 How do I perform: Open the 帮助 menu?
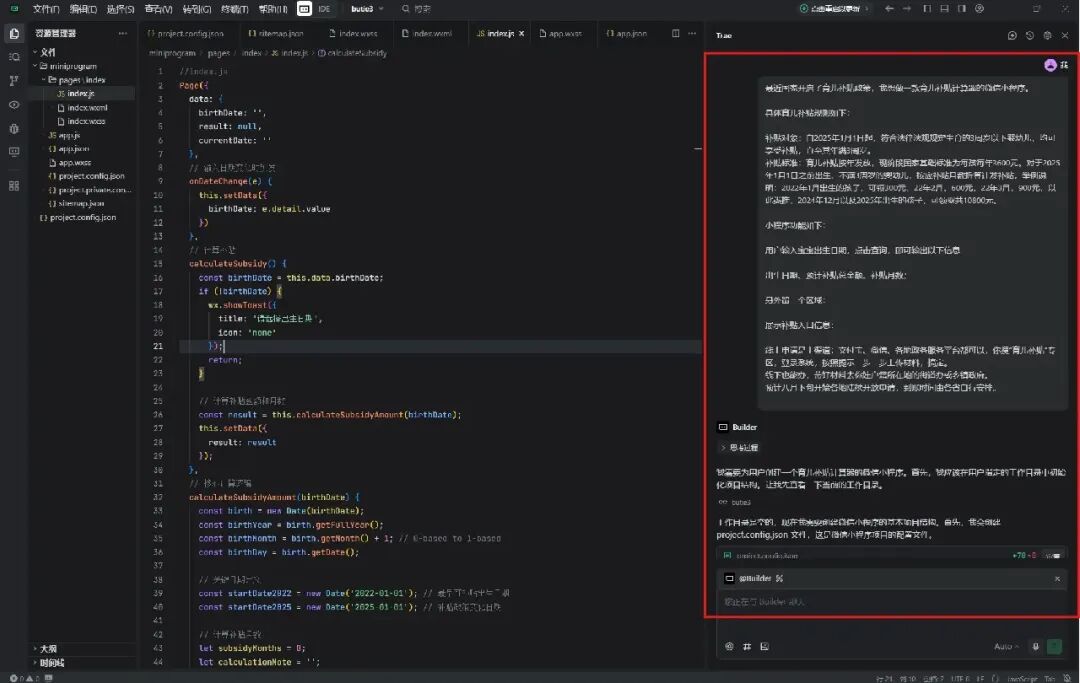[272, 9]
